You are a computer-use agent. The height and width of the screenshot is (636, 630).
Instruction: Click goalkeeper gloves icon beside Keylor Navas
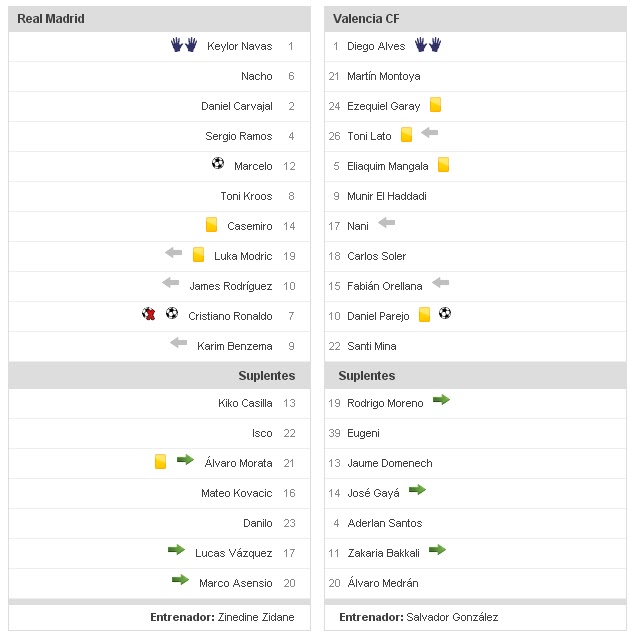pyautogui.click(x=184, y=45)
